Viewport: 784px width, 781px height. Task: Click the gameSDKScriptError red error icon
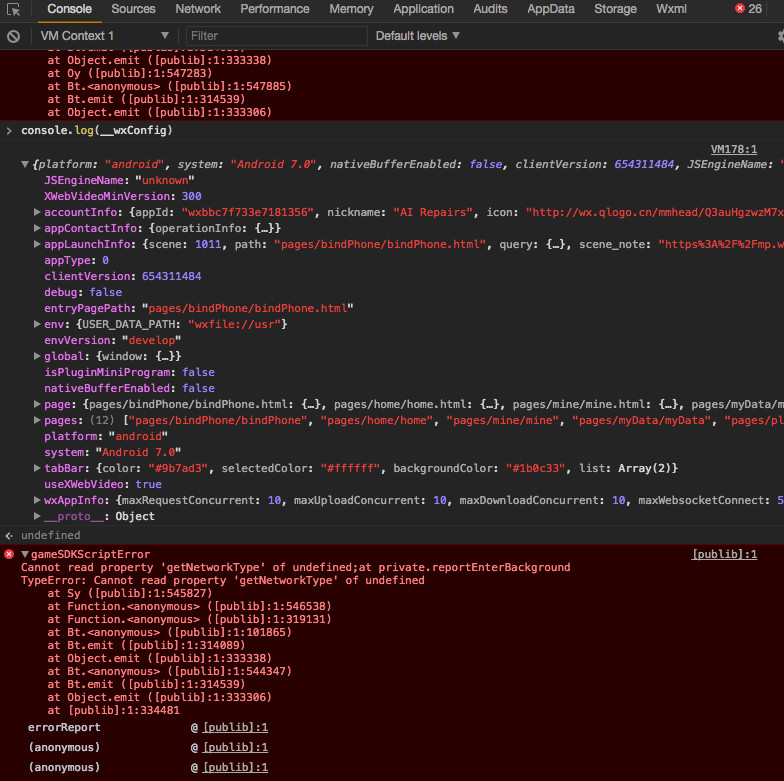[9, 554]
